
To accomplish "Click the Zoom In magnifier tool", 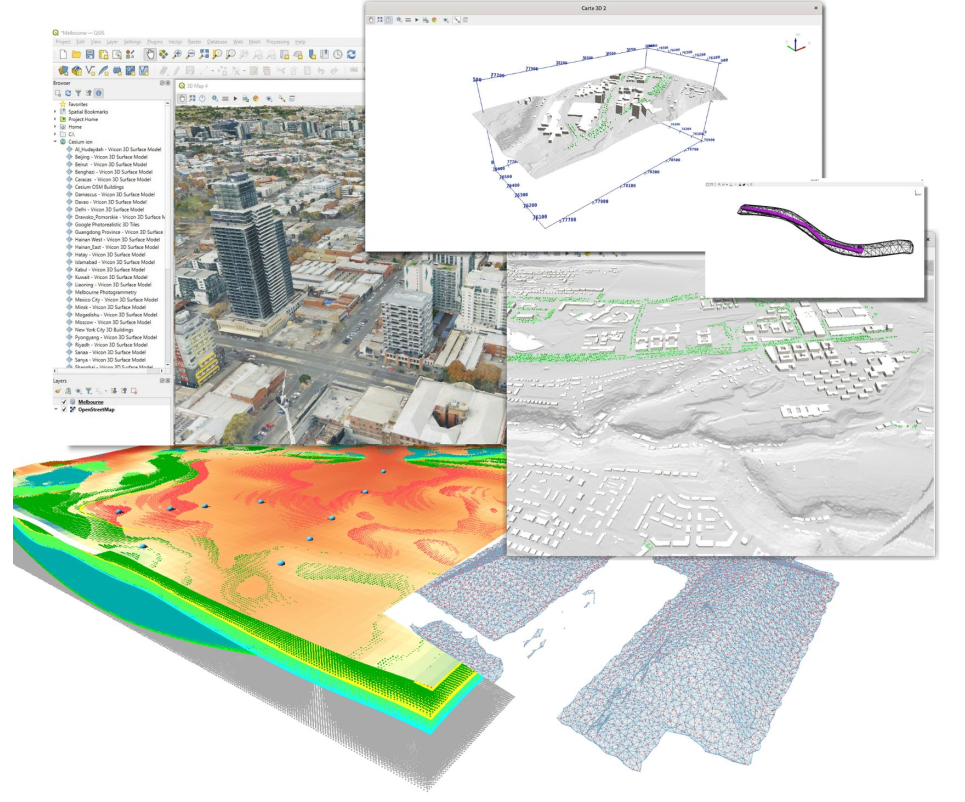I will pos(176,54).
